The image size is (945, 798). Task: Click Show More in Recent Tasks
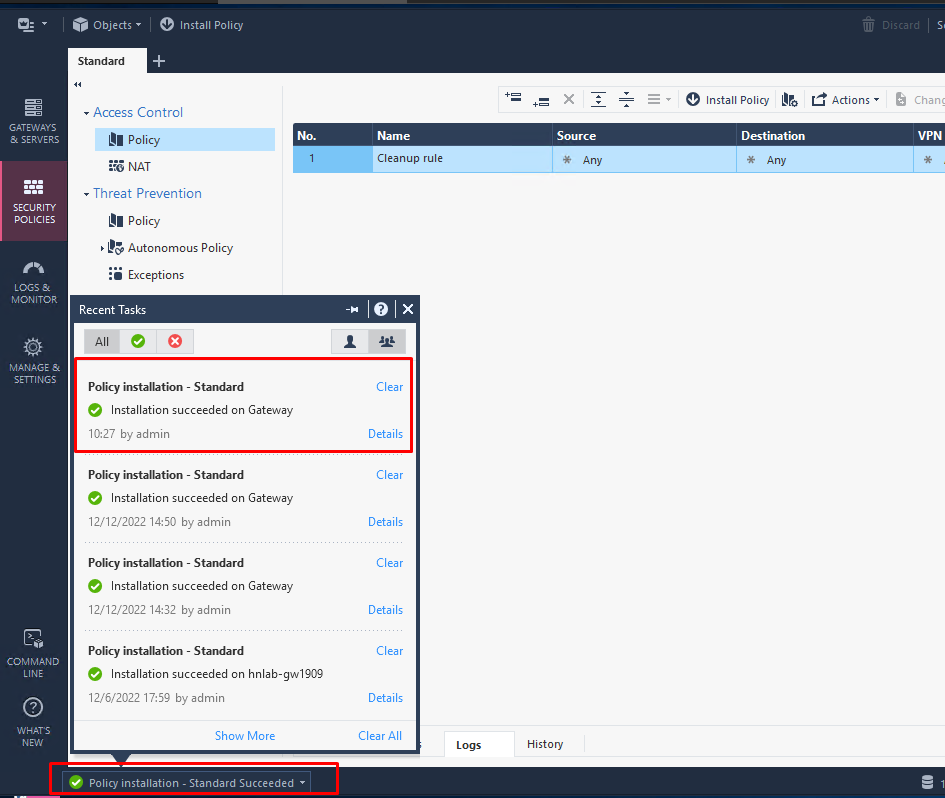pyautogui.click(x=244, y=735)
